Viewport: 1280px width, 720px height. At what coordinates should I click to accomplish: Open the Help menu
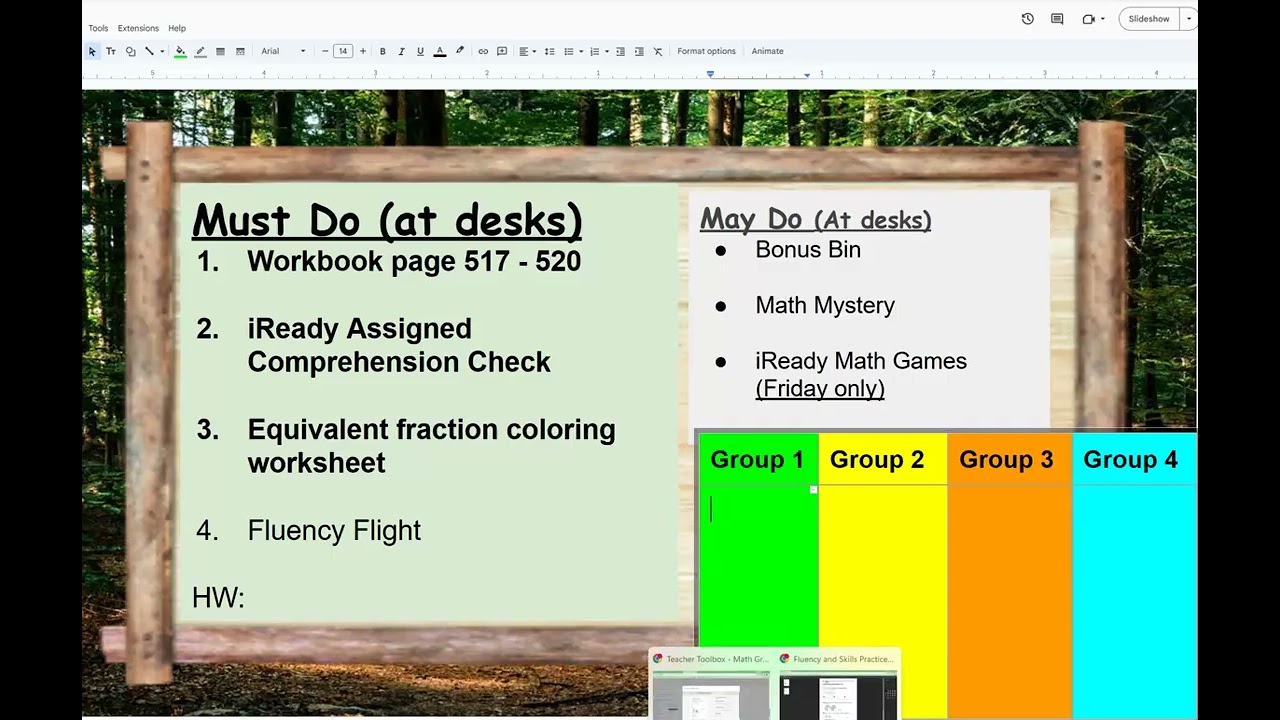coord(177,28)
